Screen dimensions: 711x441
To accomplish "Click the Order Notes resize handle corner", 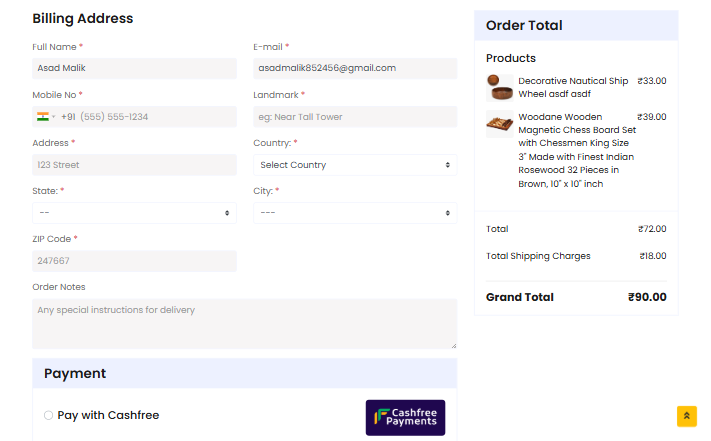I will [x=453, y=345].
